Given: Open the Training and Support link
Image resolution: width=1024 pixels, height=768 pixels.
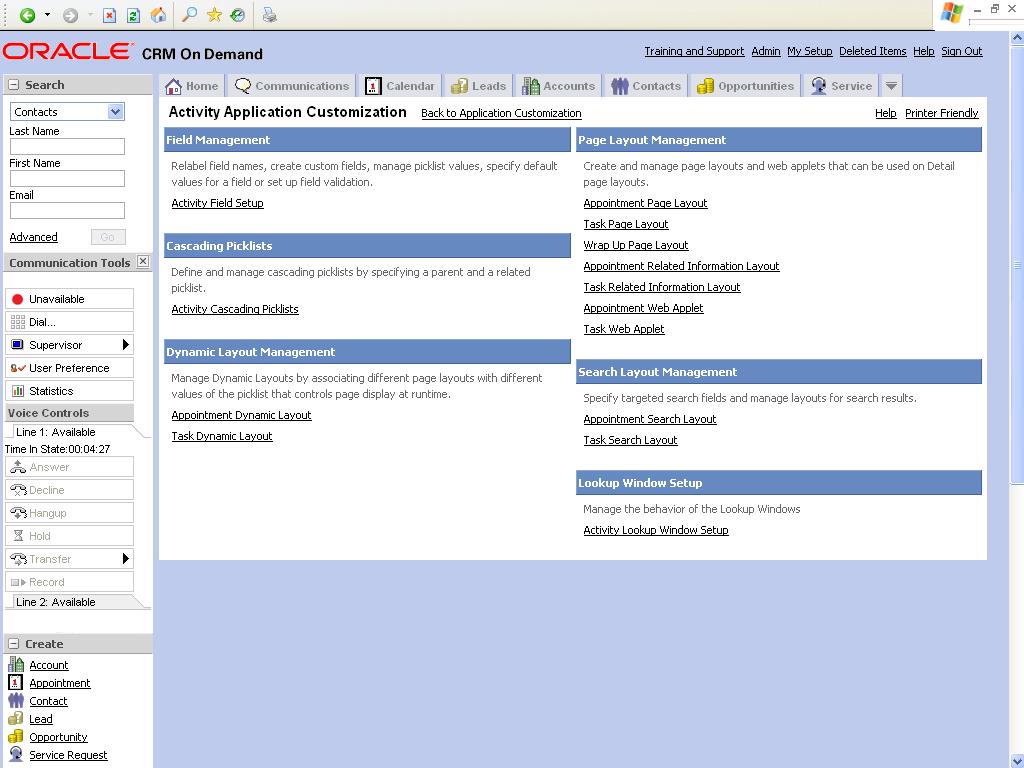Looking at the screenshot, I should (694, 51).
